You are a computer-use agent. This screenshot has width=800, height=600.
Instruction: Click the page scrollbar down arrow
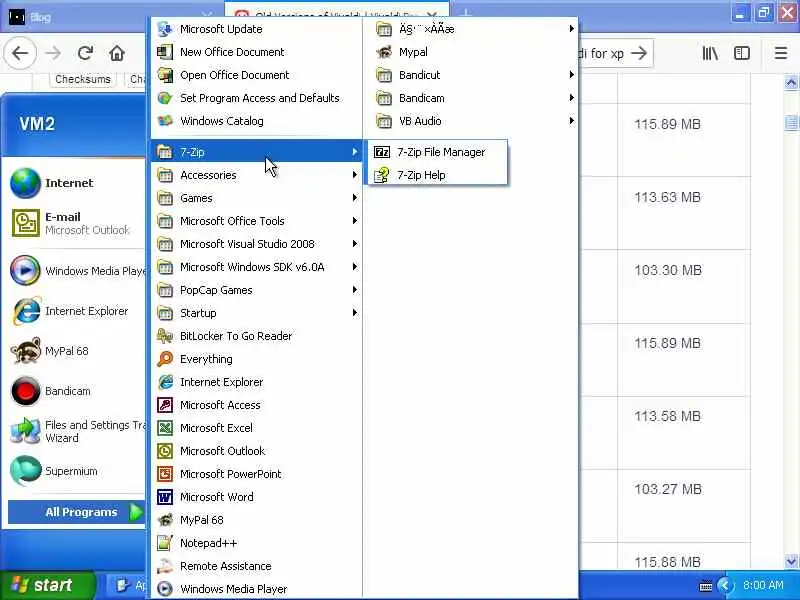tap(791, 561)
